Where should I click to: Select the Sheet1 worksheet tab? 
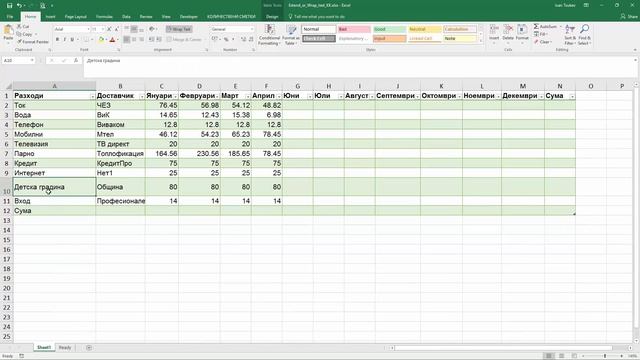(x=44, y=348)
